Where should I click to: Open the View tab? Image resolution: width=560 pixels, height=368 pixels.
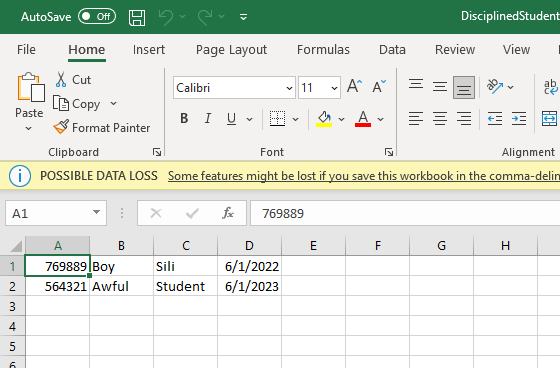tap(516, 49)
